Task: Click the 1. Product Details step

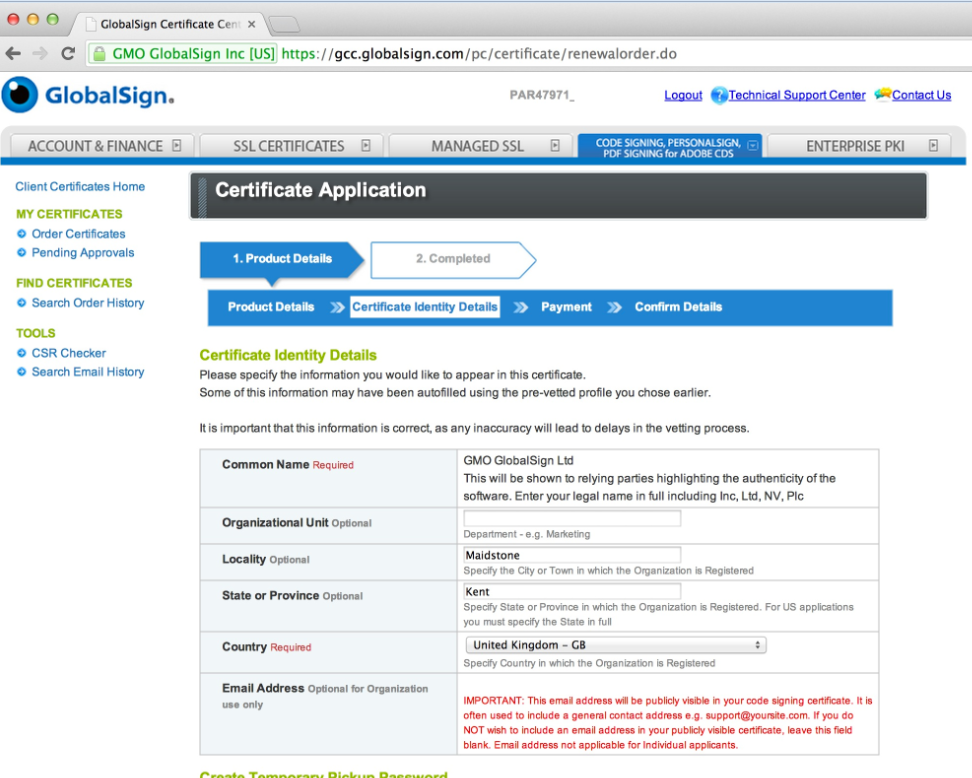Action: click(x=282, y=259)
